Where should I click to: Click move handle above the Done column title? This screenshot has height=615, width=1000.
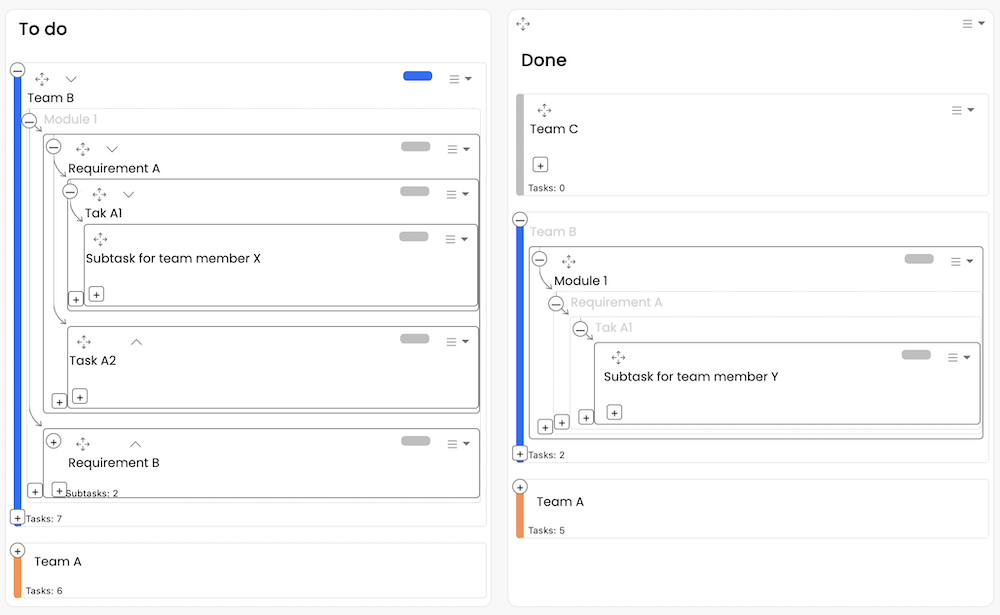click(523, 24)
